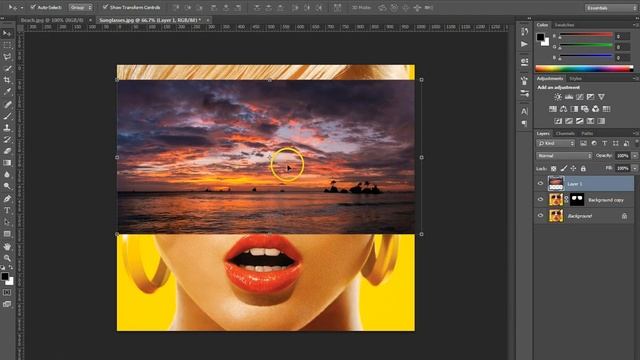Open the Character panel icon
This screenshot has width=640, height=360.
(524, 111)
